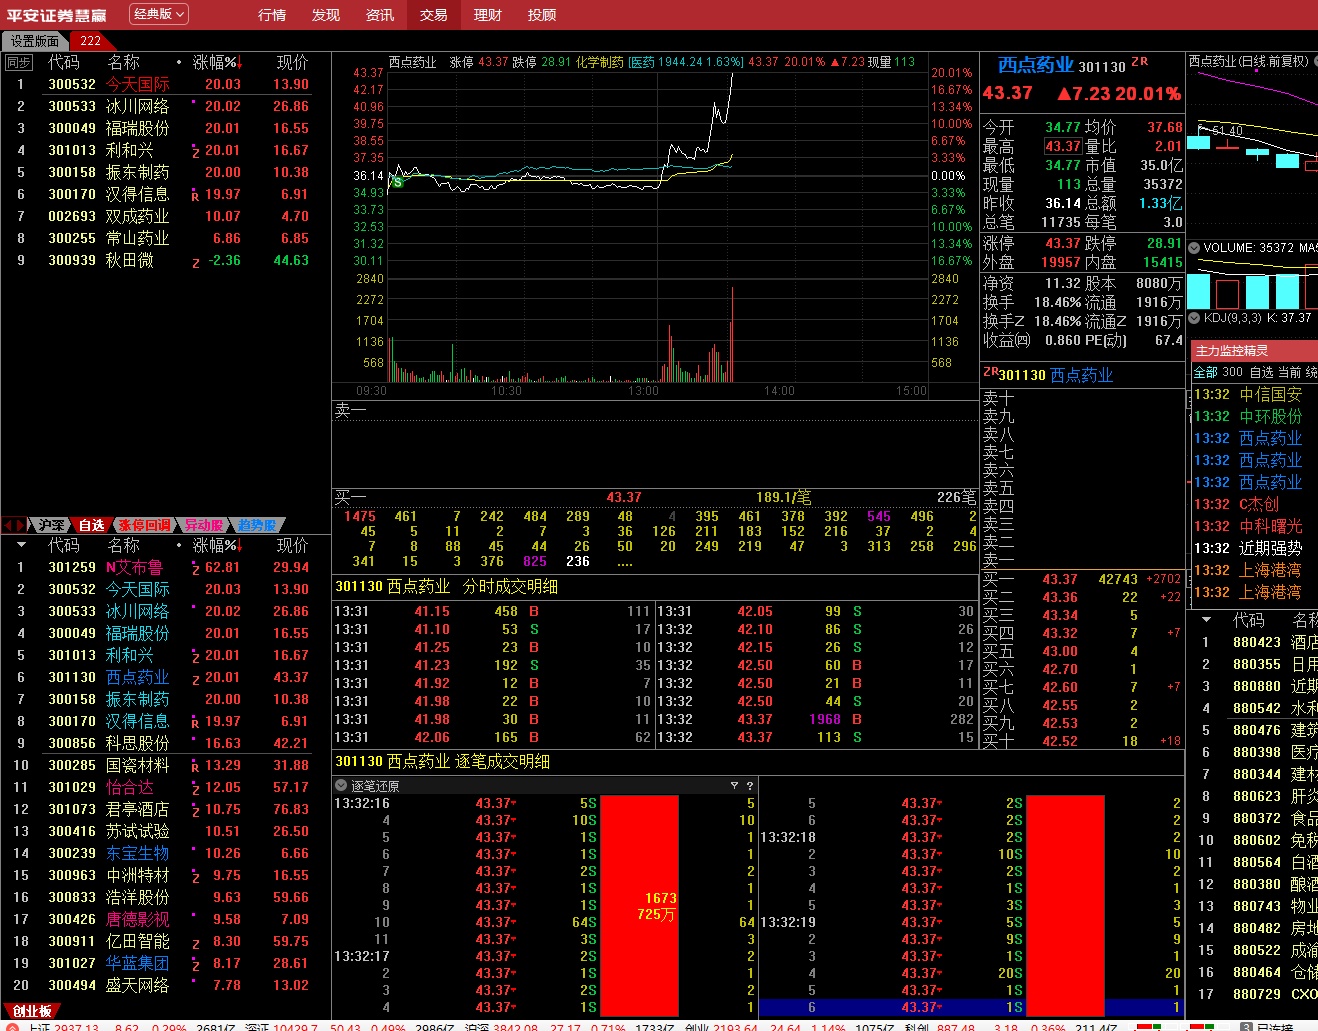1318x1031 pixels.
Task: Click the 全部 filter in 主力监控精灵
Action: [x=1205, y=372]
